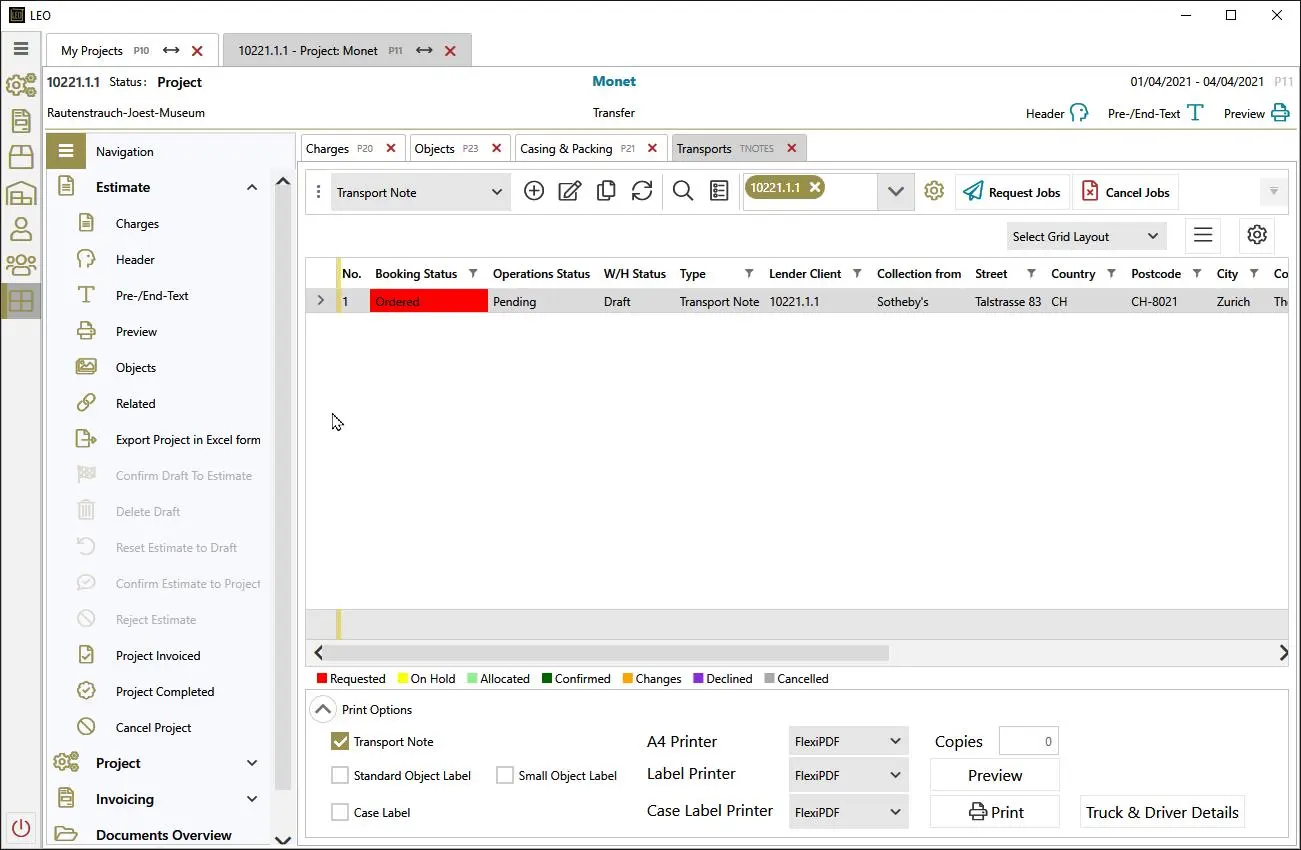The height and width of the screenshot is (850, 1301).
Task: Open the Select Grid Layout dropdown
Action: pos(1087,236)
